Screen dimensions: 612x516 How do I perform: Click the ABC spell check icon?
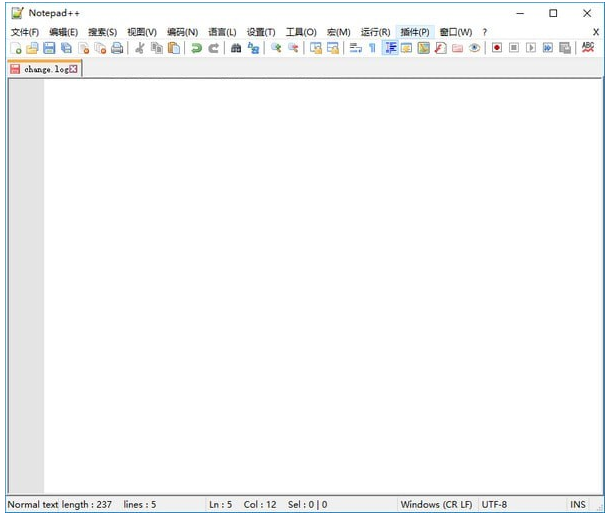588,48
